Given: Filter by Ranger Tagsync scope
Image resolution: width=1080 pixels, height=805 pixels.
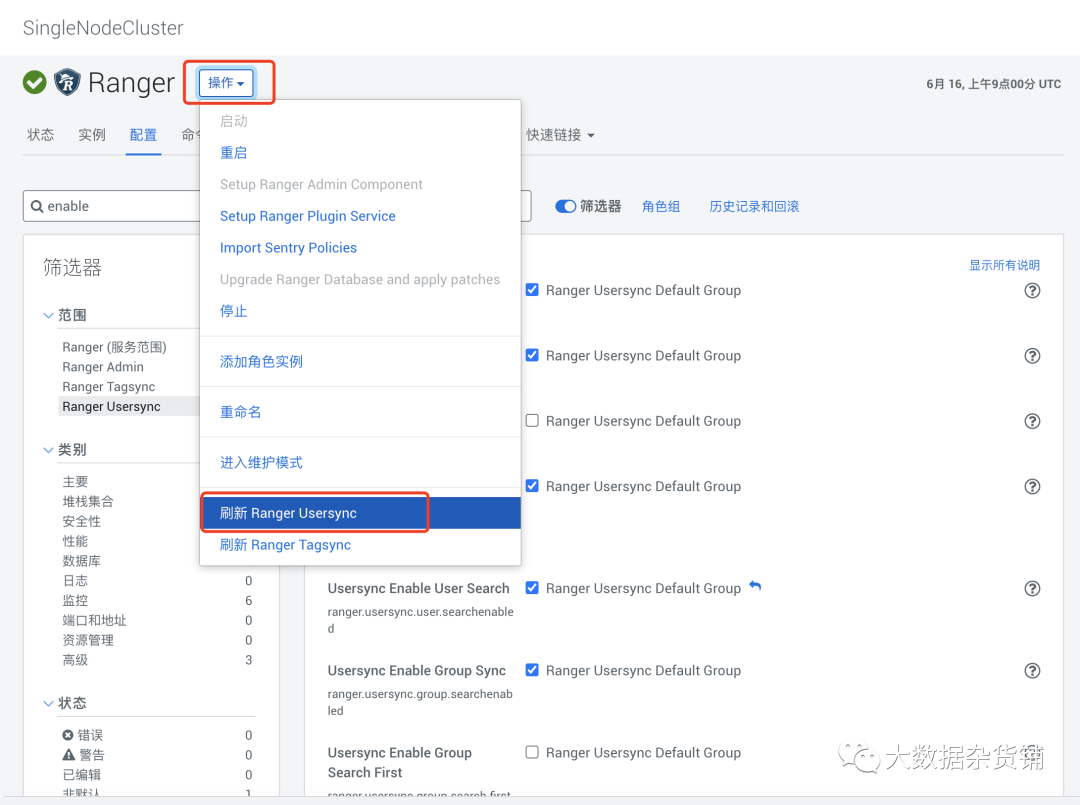Looking at the screenshot, I should [x=108, y=387].
